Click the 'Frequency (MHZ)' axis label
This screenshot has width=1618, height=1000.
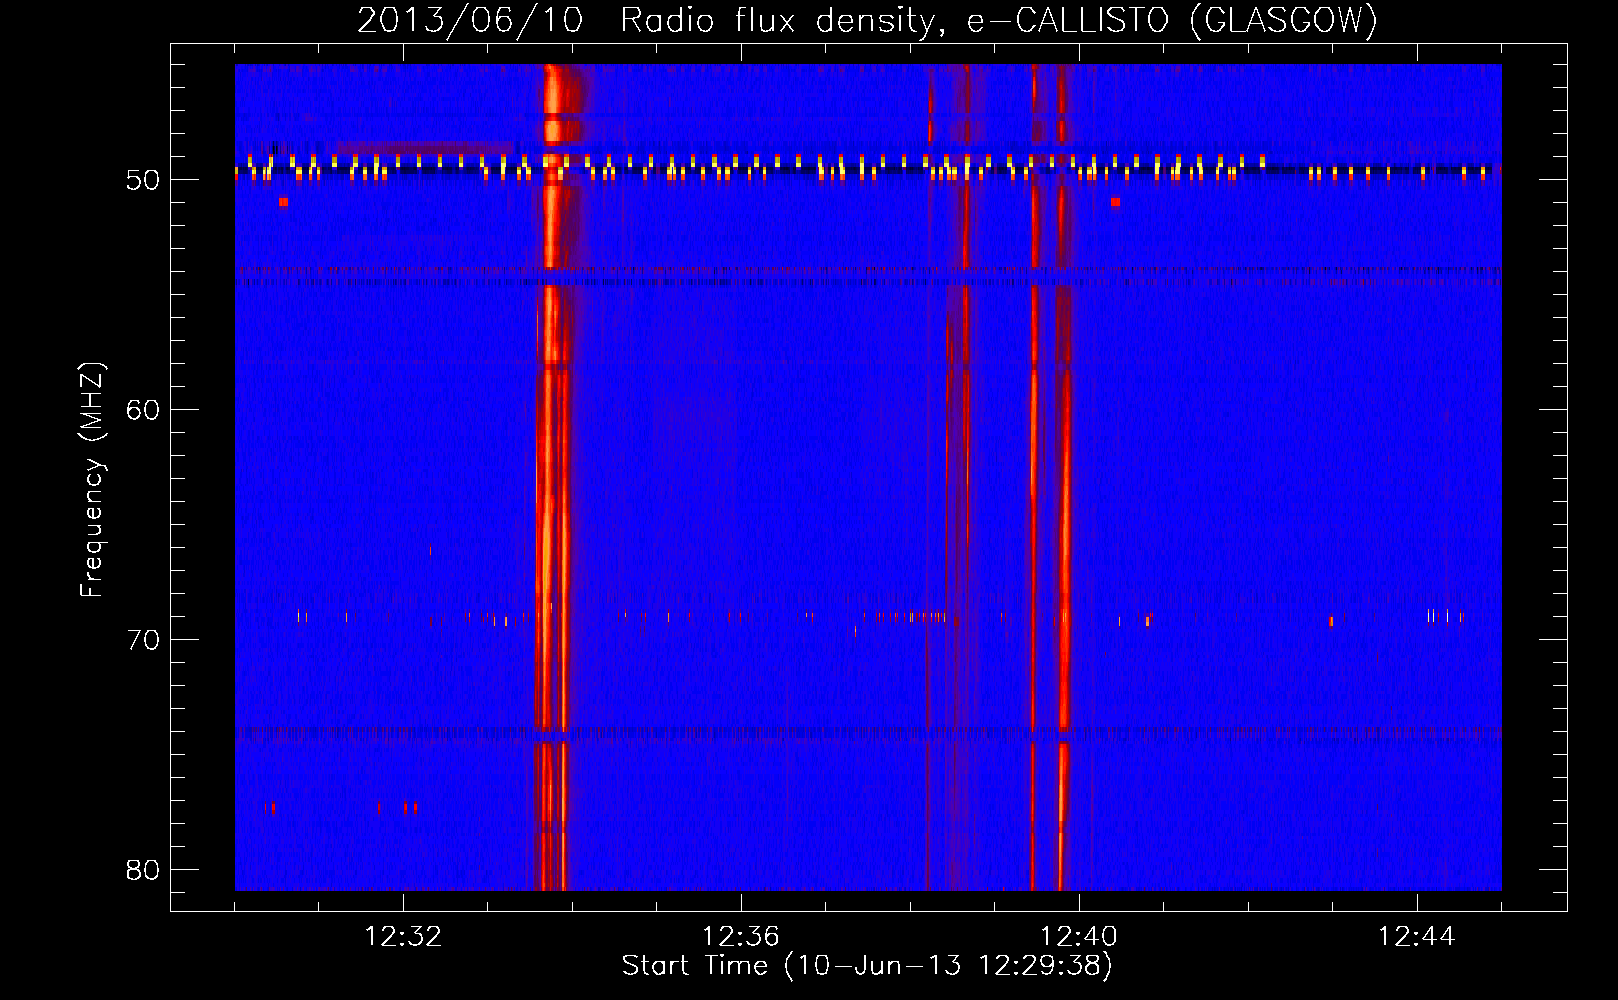coord(91,481)
